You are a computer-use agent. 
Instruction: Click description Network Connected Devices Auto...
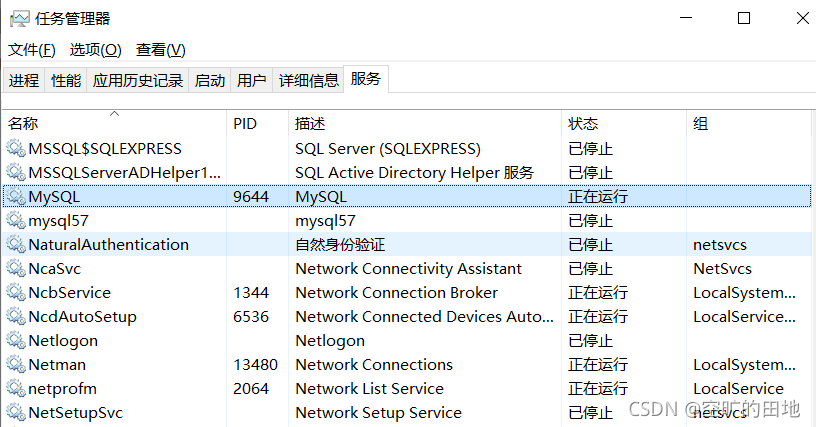424,316
